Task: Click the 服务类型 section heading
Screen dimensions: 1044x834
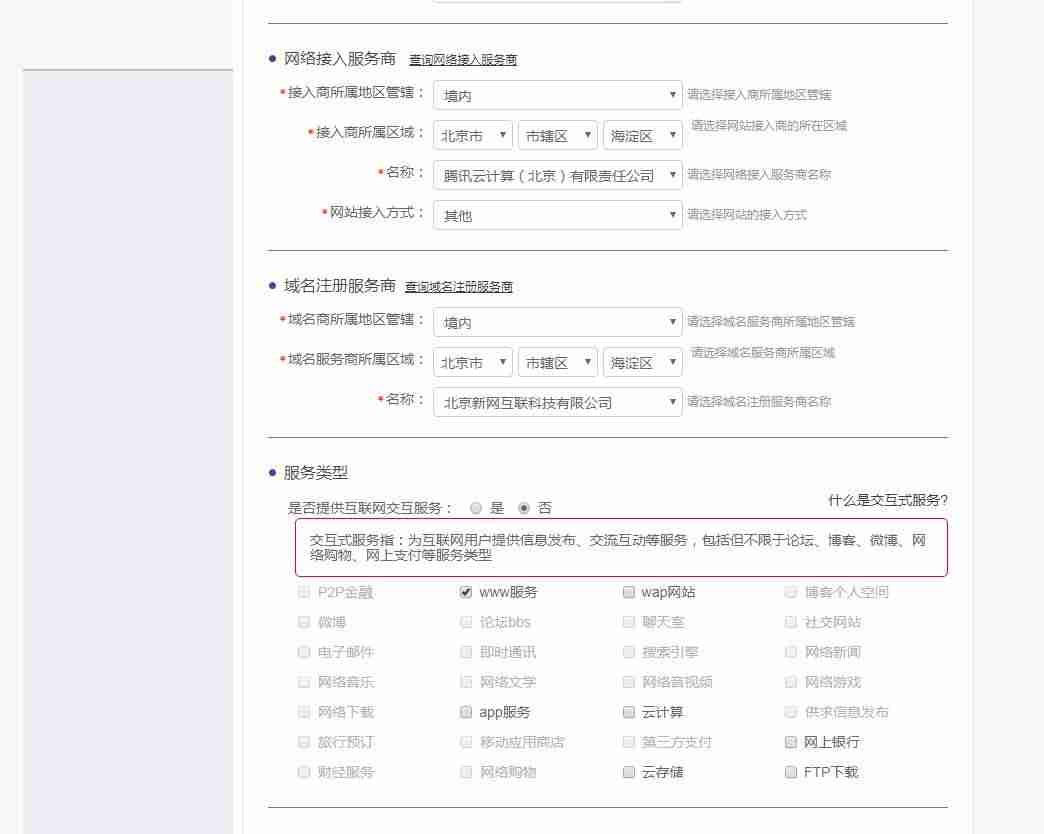Action: tap(316, 473)
